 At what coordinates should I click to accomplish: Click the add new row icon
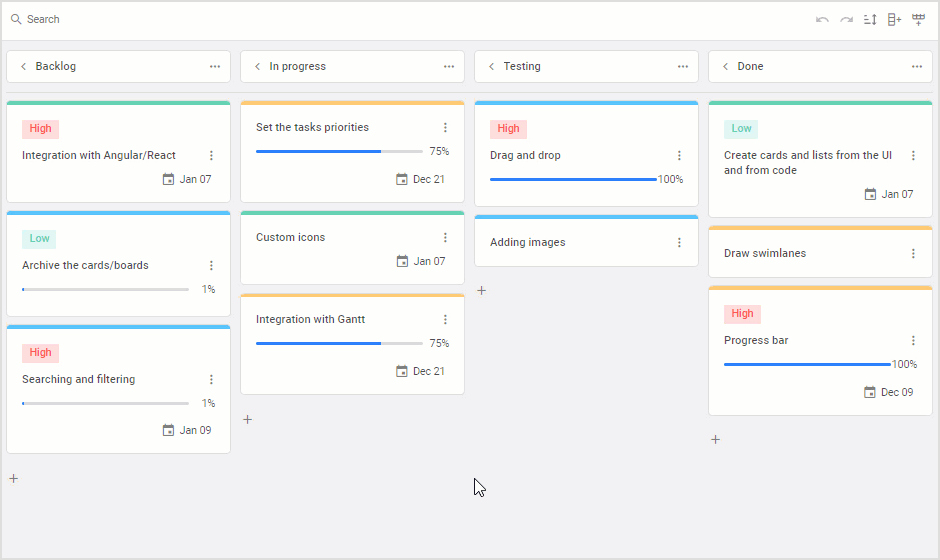point(918,20)
